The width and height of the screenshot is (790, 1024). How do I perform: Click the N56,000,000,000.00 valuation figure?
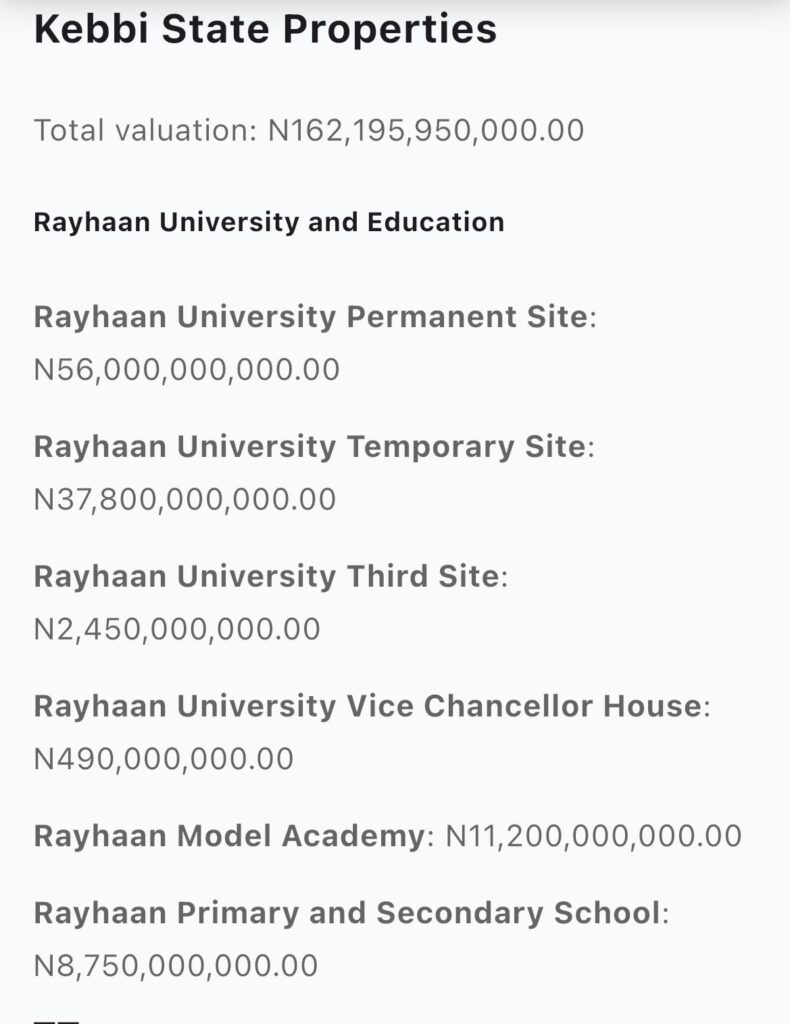click(187, 370)
